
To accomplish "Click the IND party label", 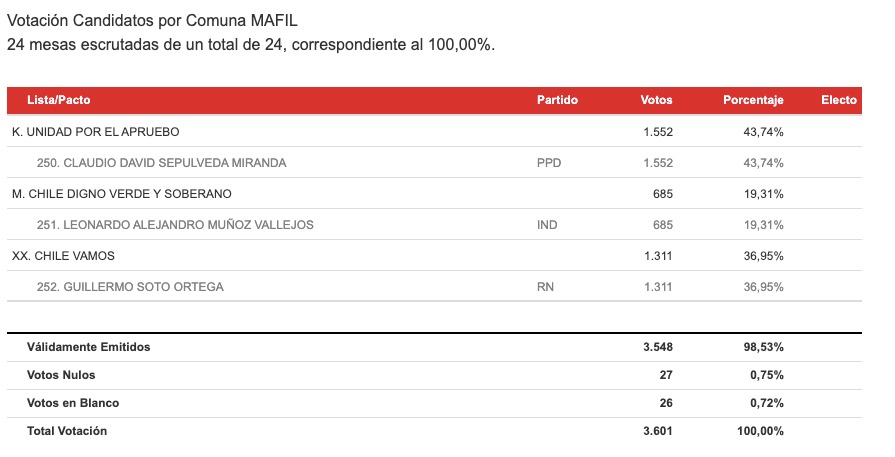I will pos(547,225).
